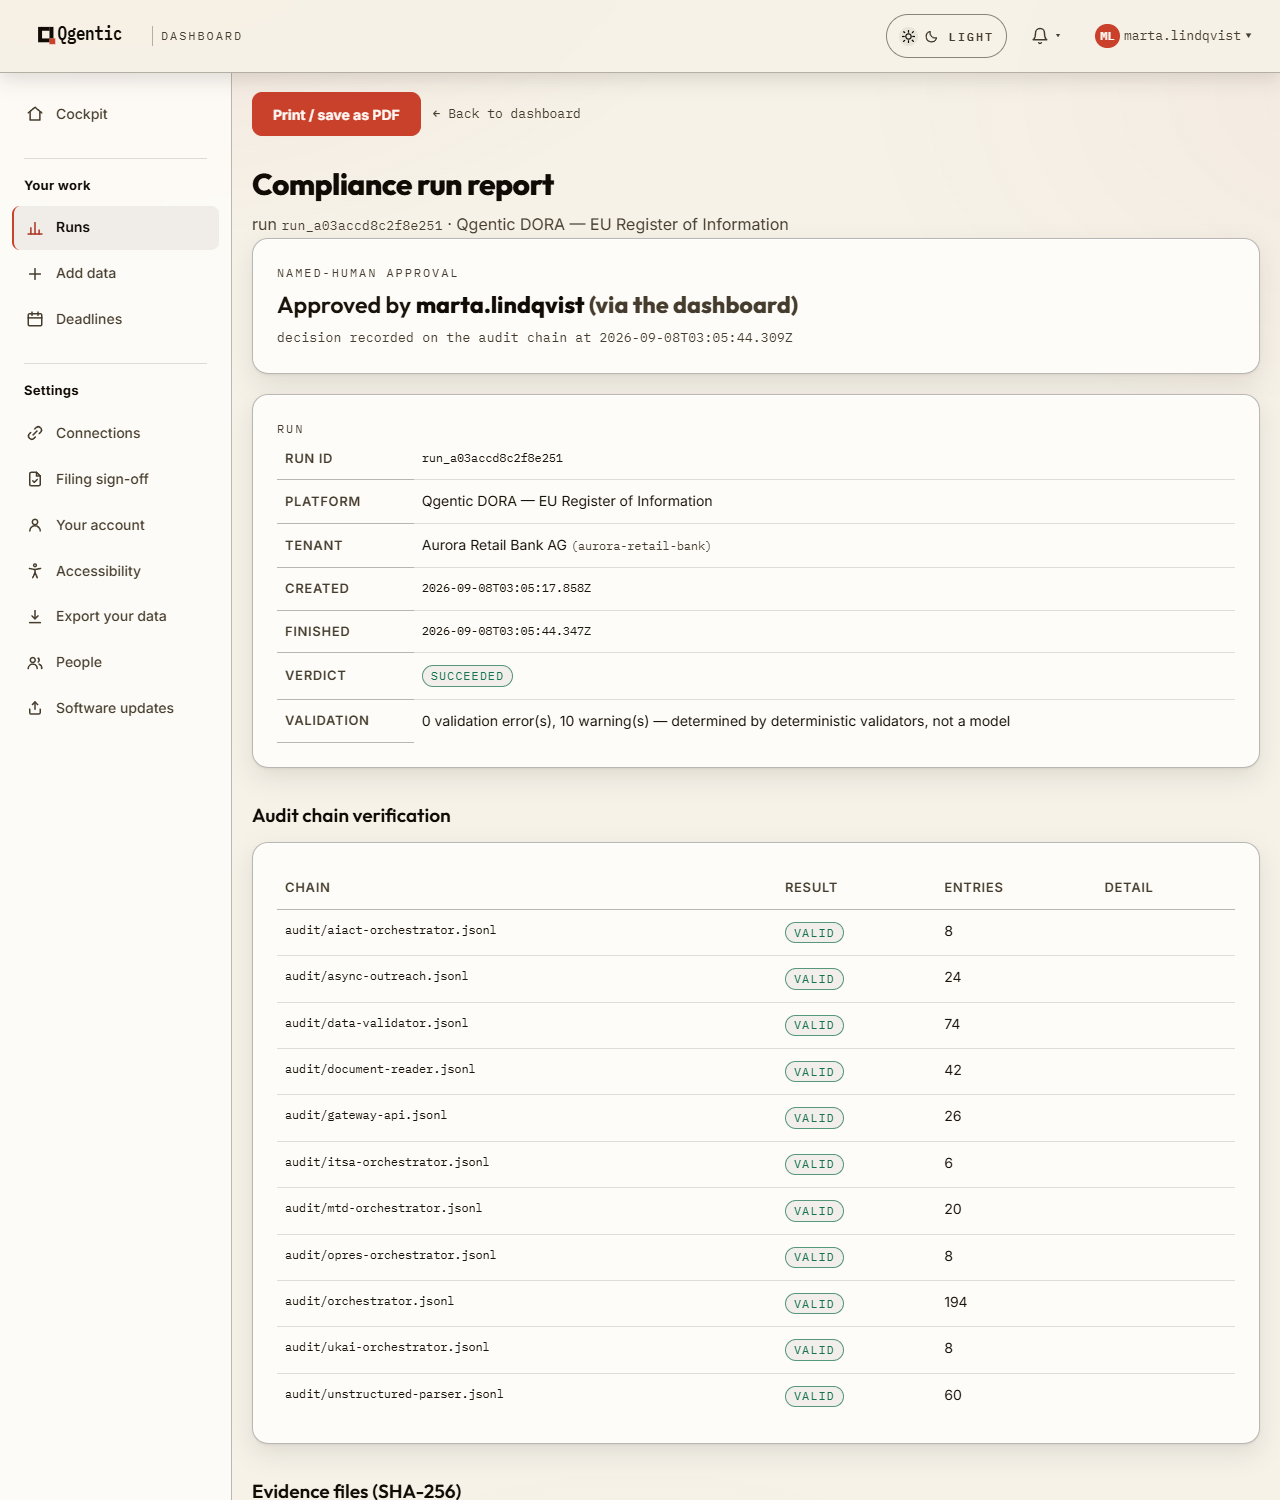Click the People group icon

35,663
